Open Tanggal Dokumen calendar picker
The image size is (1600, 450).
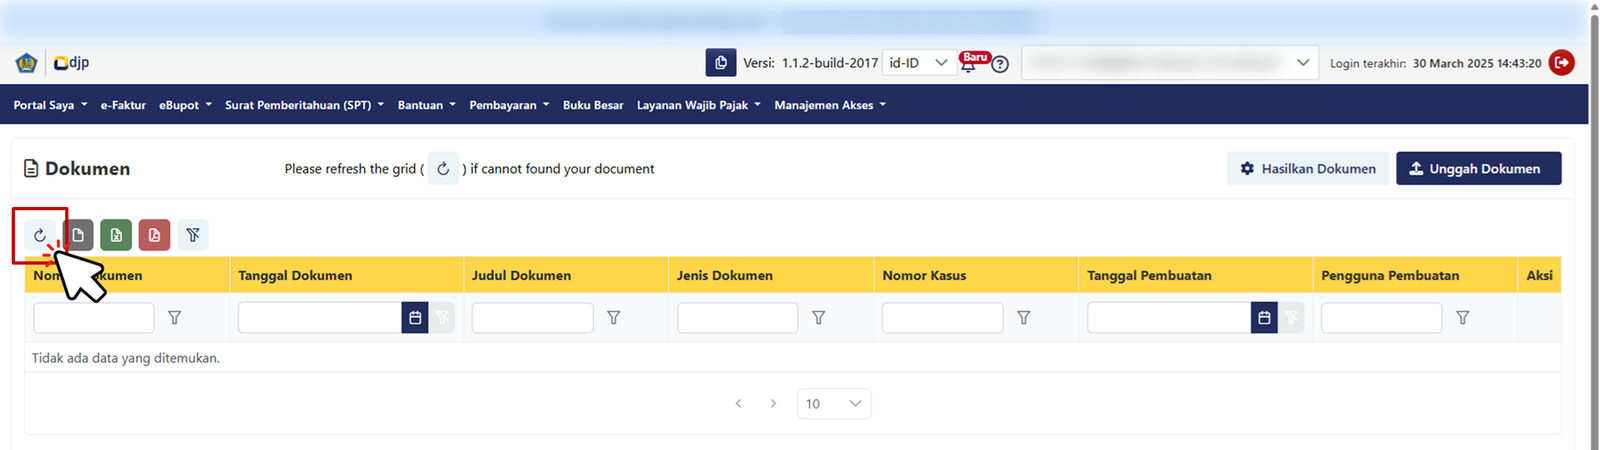(415, 318)
